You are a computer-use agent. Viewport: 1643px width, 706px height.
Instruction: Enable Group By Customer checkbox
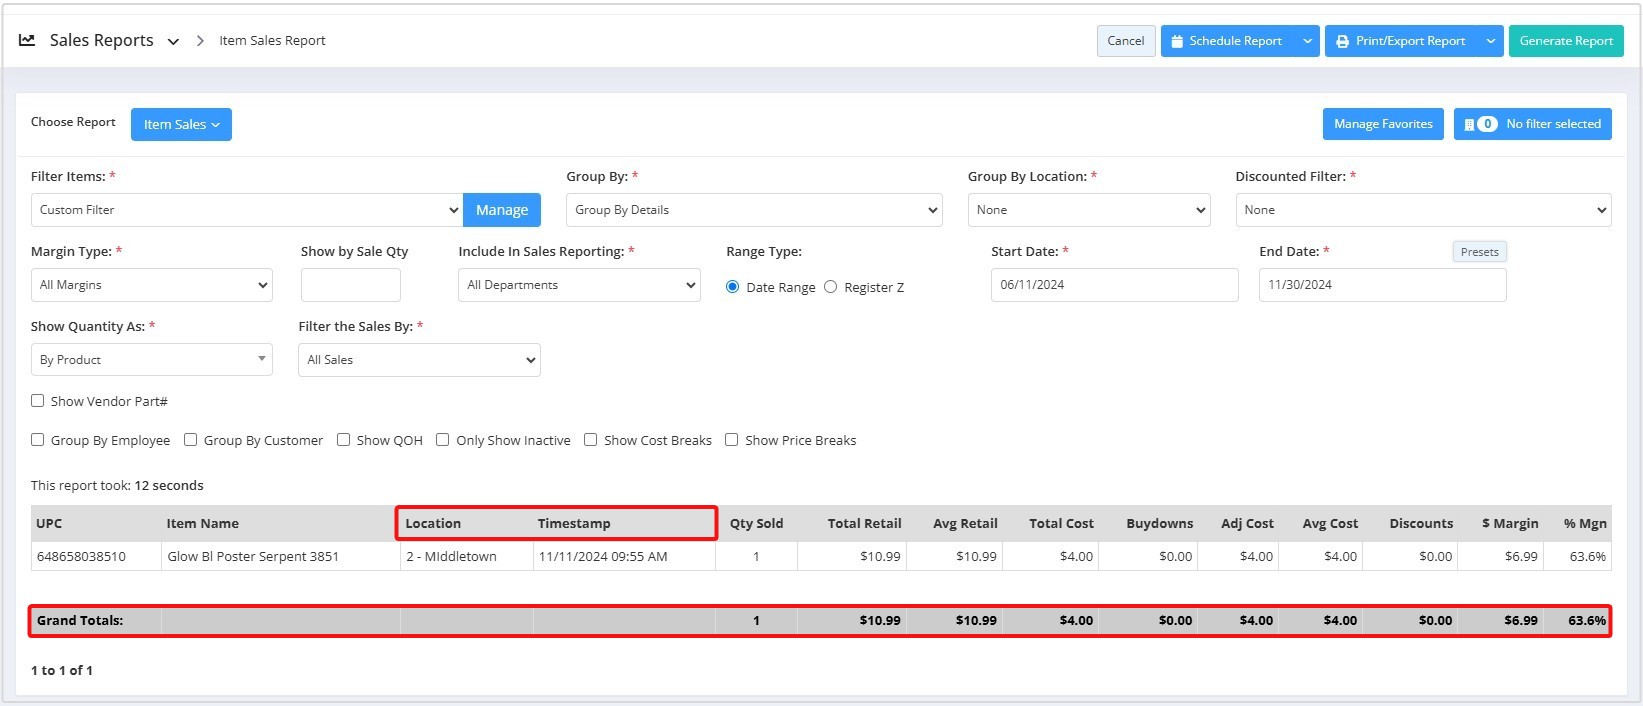click(191, 440)
